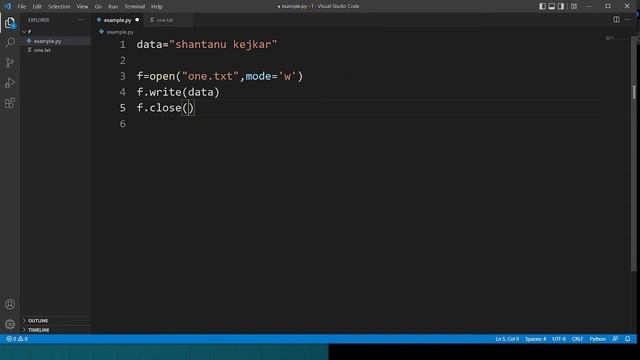Expand the OUTLINE section

[x=38, y=320]
